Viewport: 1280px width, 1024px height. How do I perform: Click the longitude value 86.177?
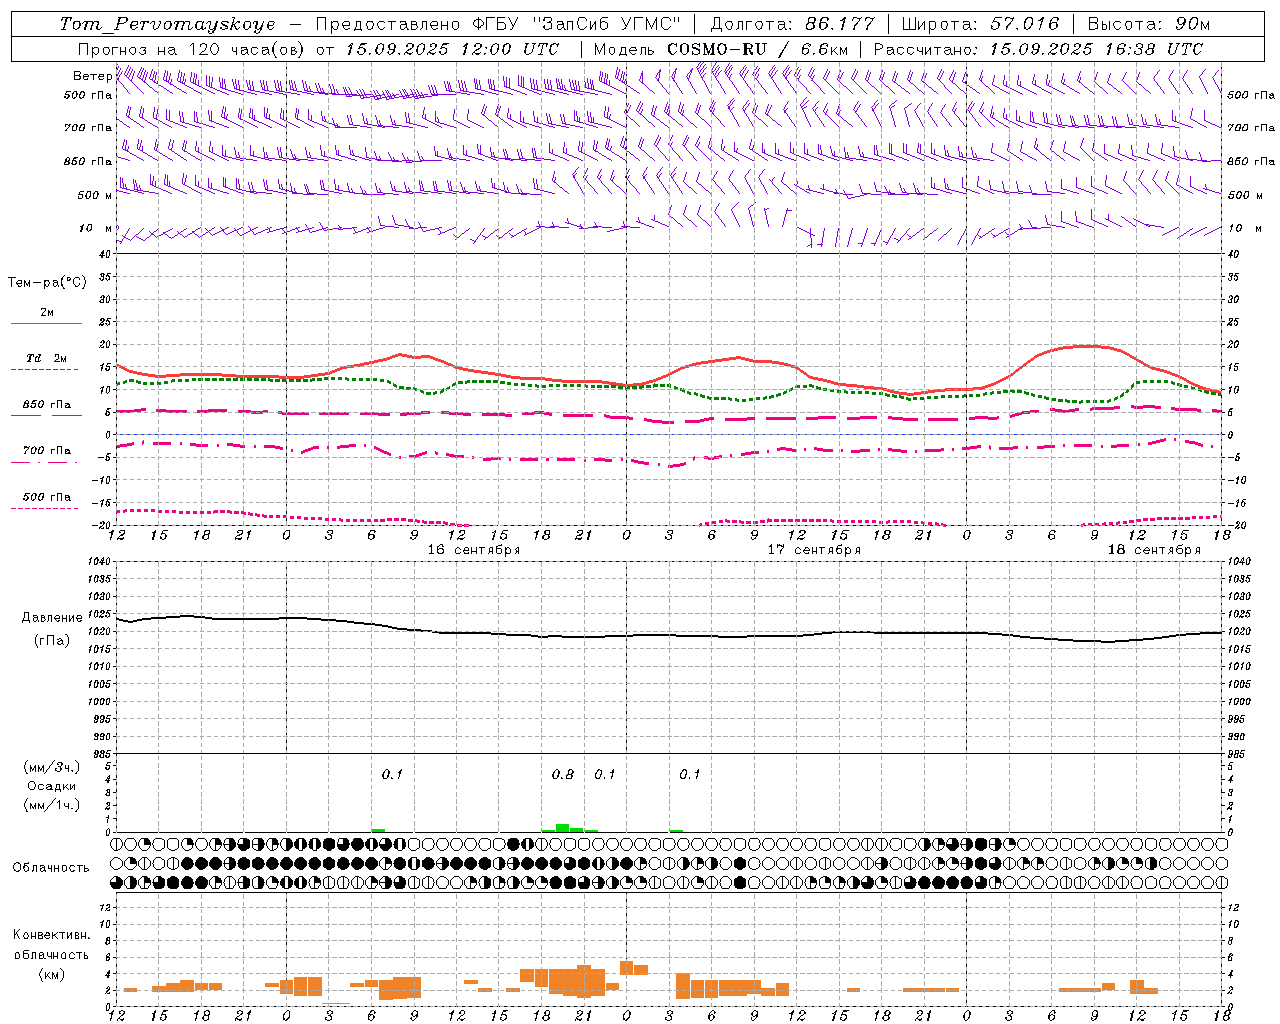[x=839, y=24]
